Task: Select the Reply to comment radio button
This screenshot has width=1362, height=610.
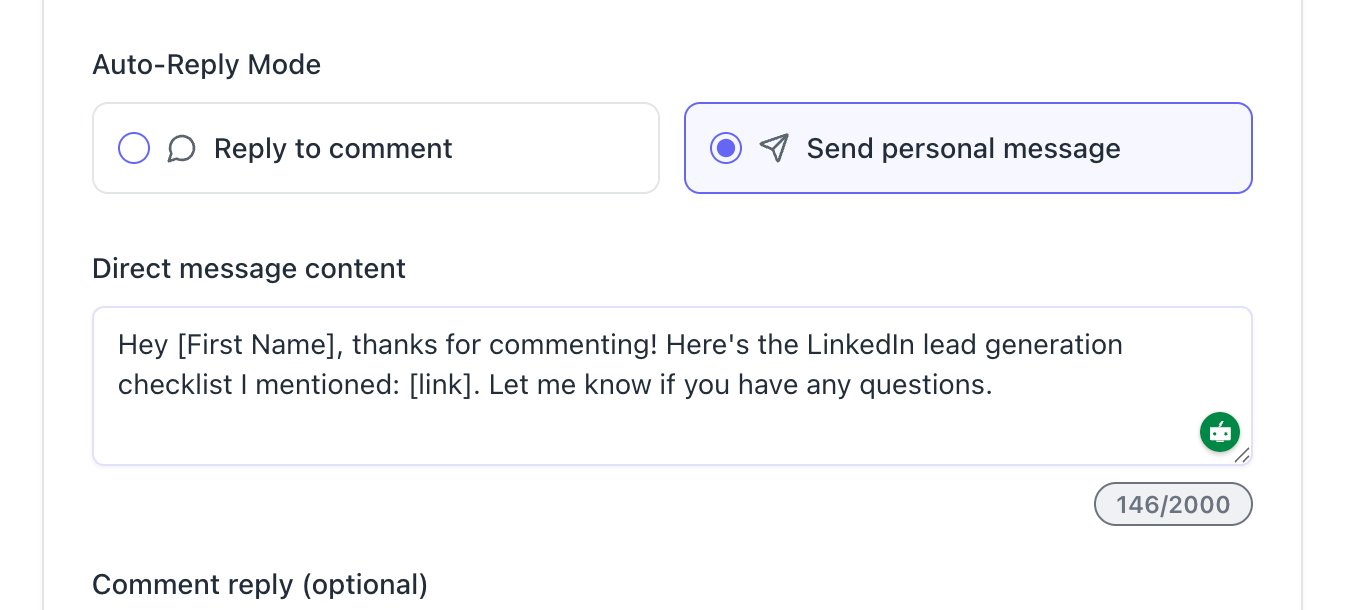Action: tap(134, 149)
